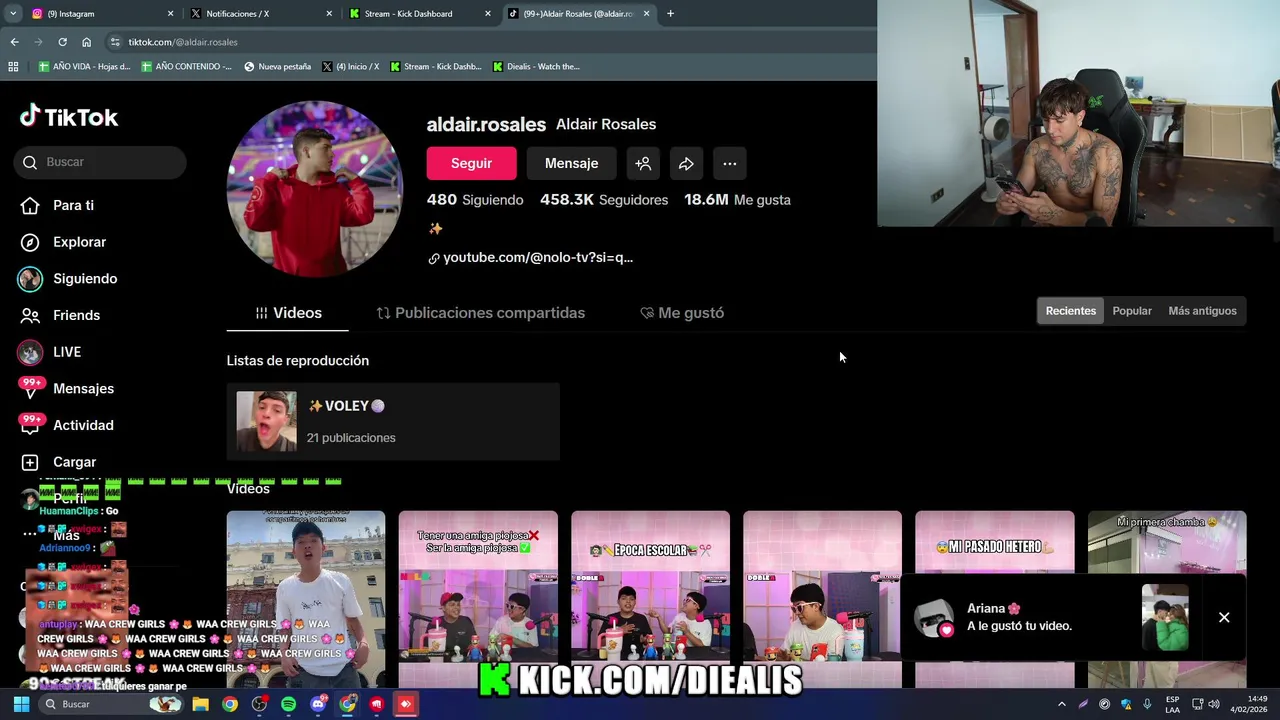
Task: Open the three-dot more options button
Action: point(730,163)
